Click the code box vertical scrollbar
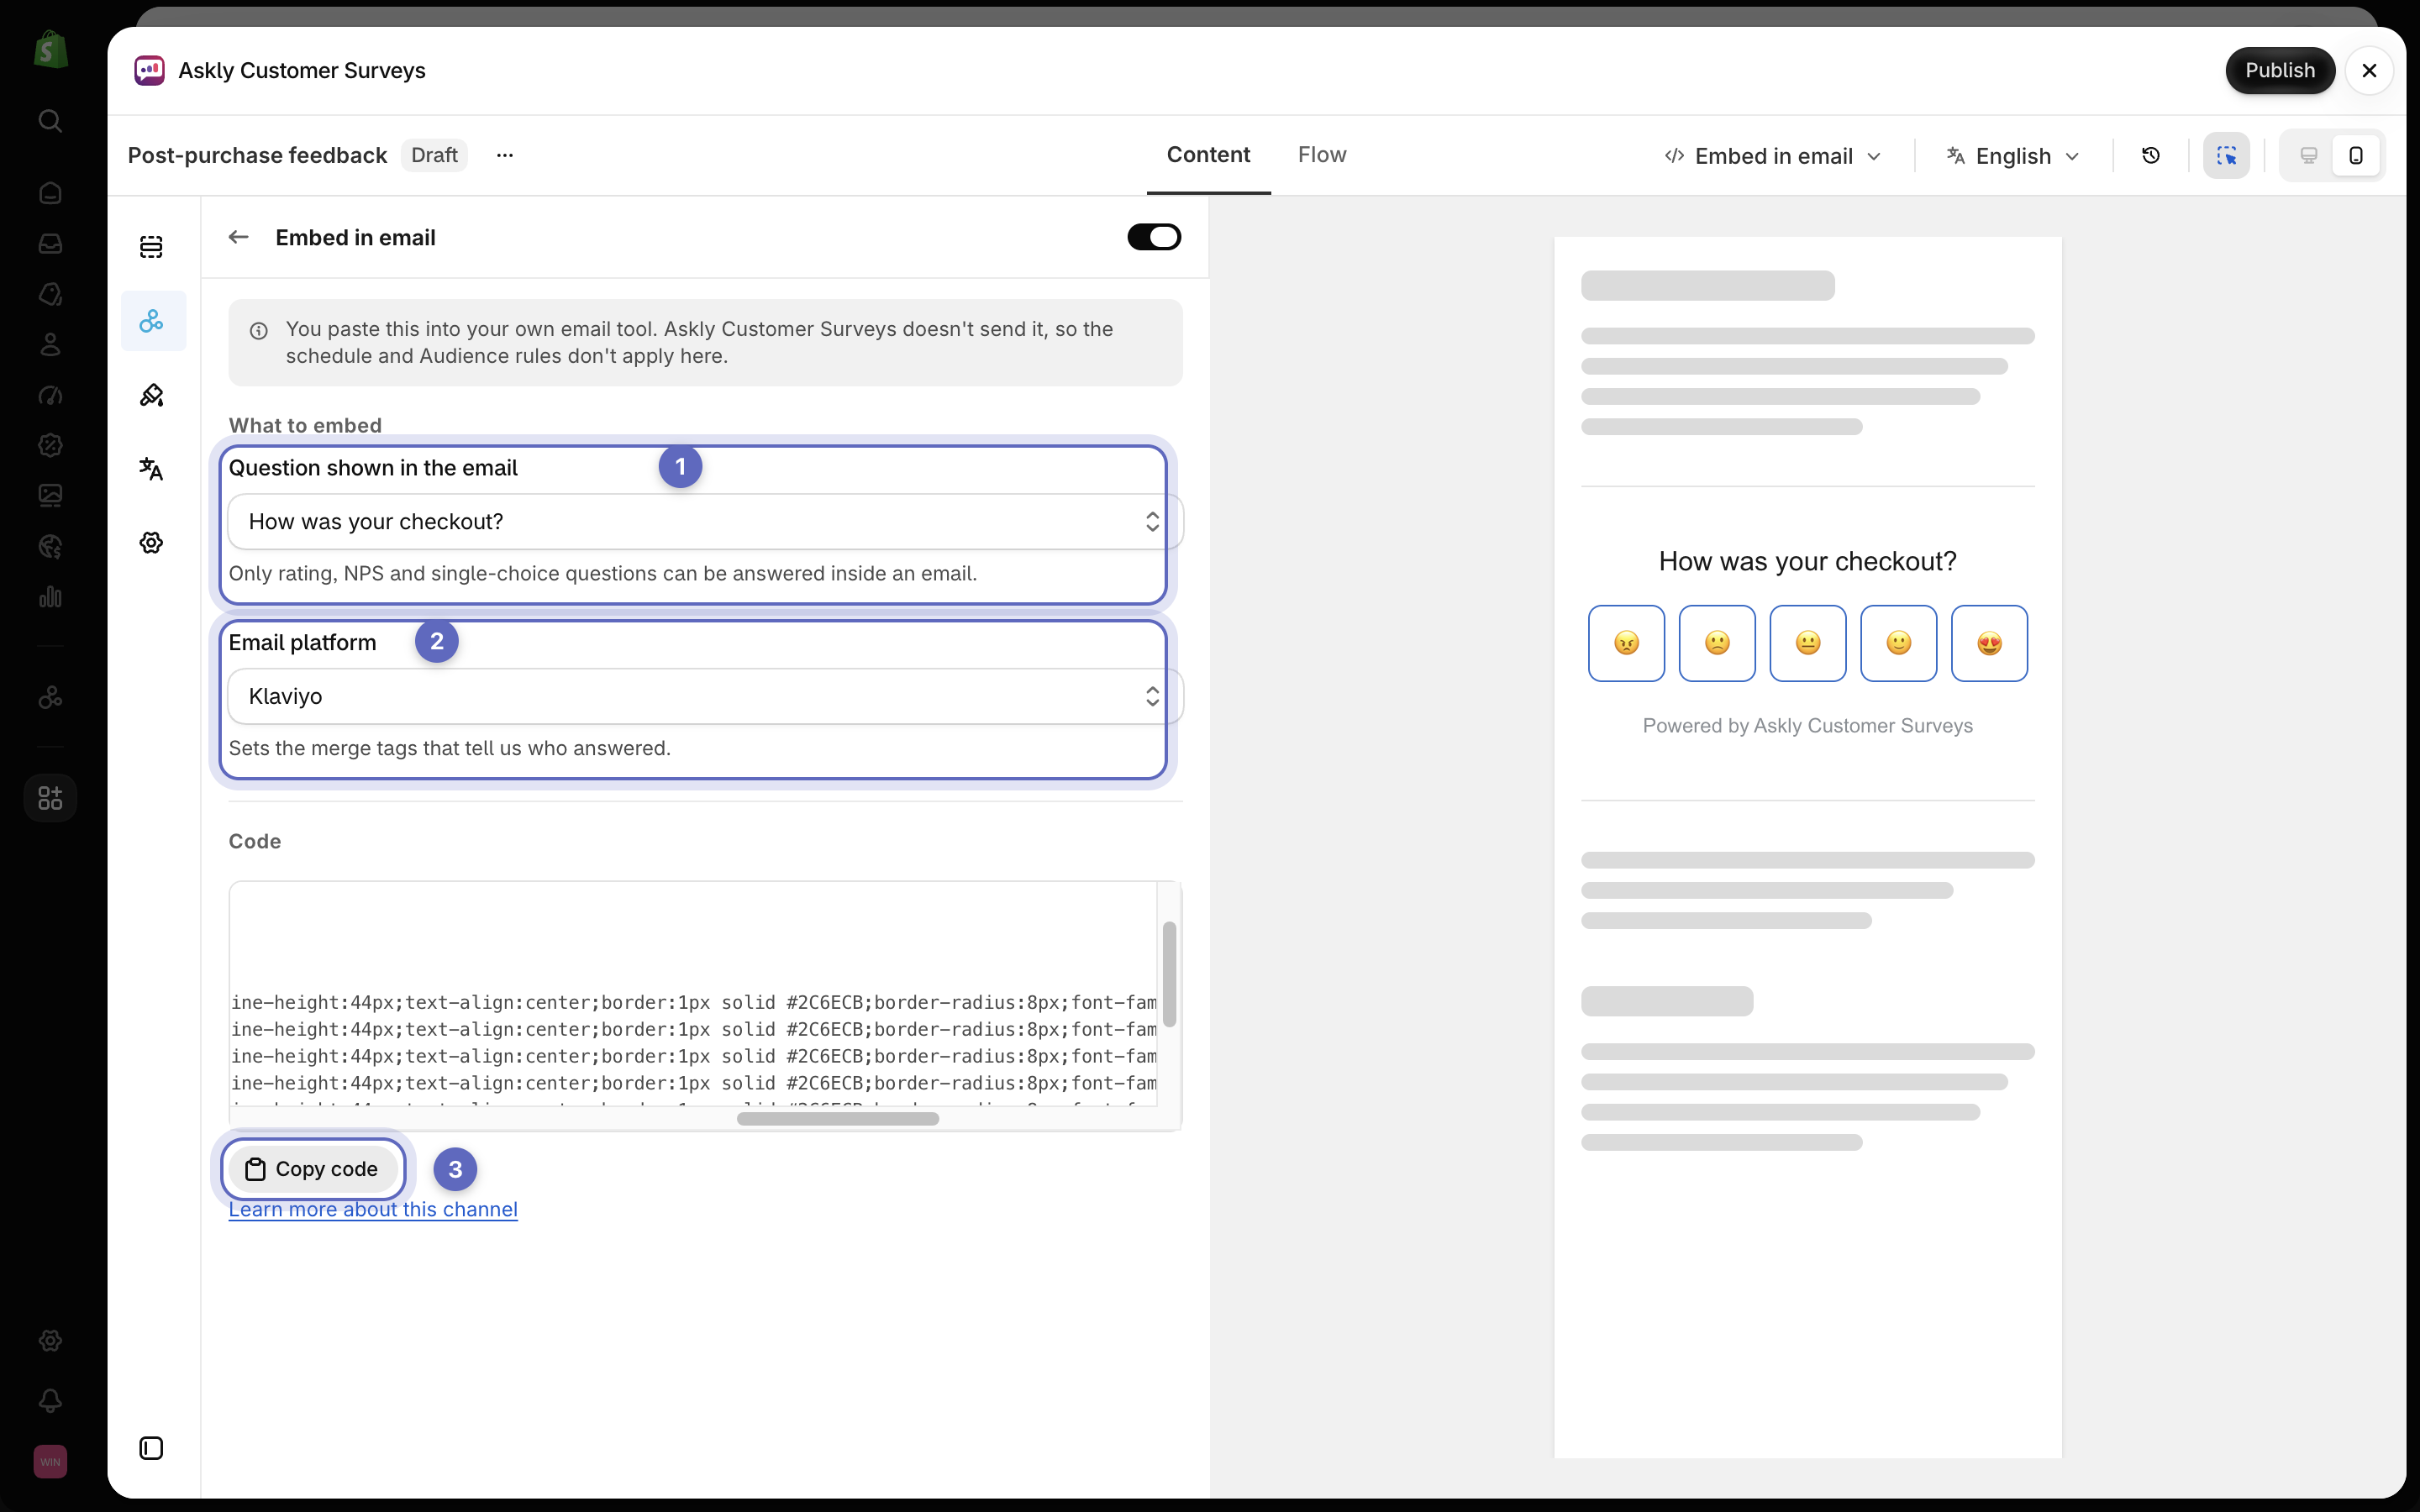 point(1169,974)
